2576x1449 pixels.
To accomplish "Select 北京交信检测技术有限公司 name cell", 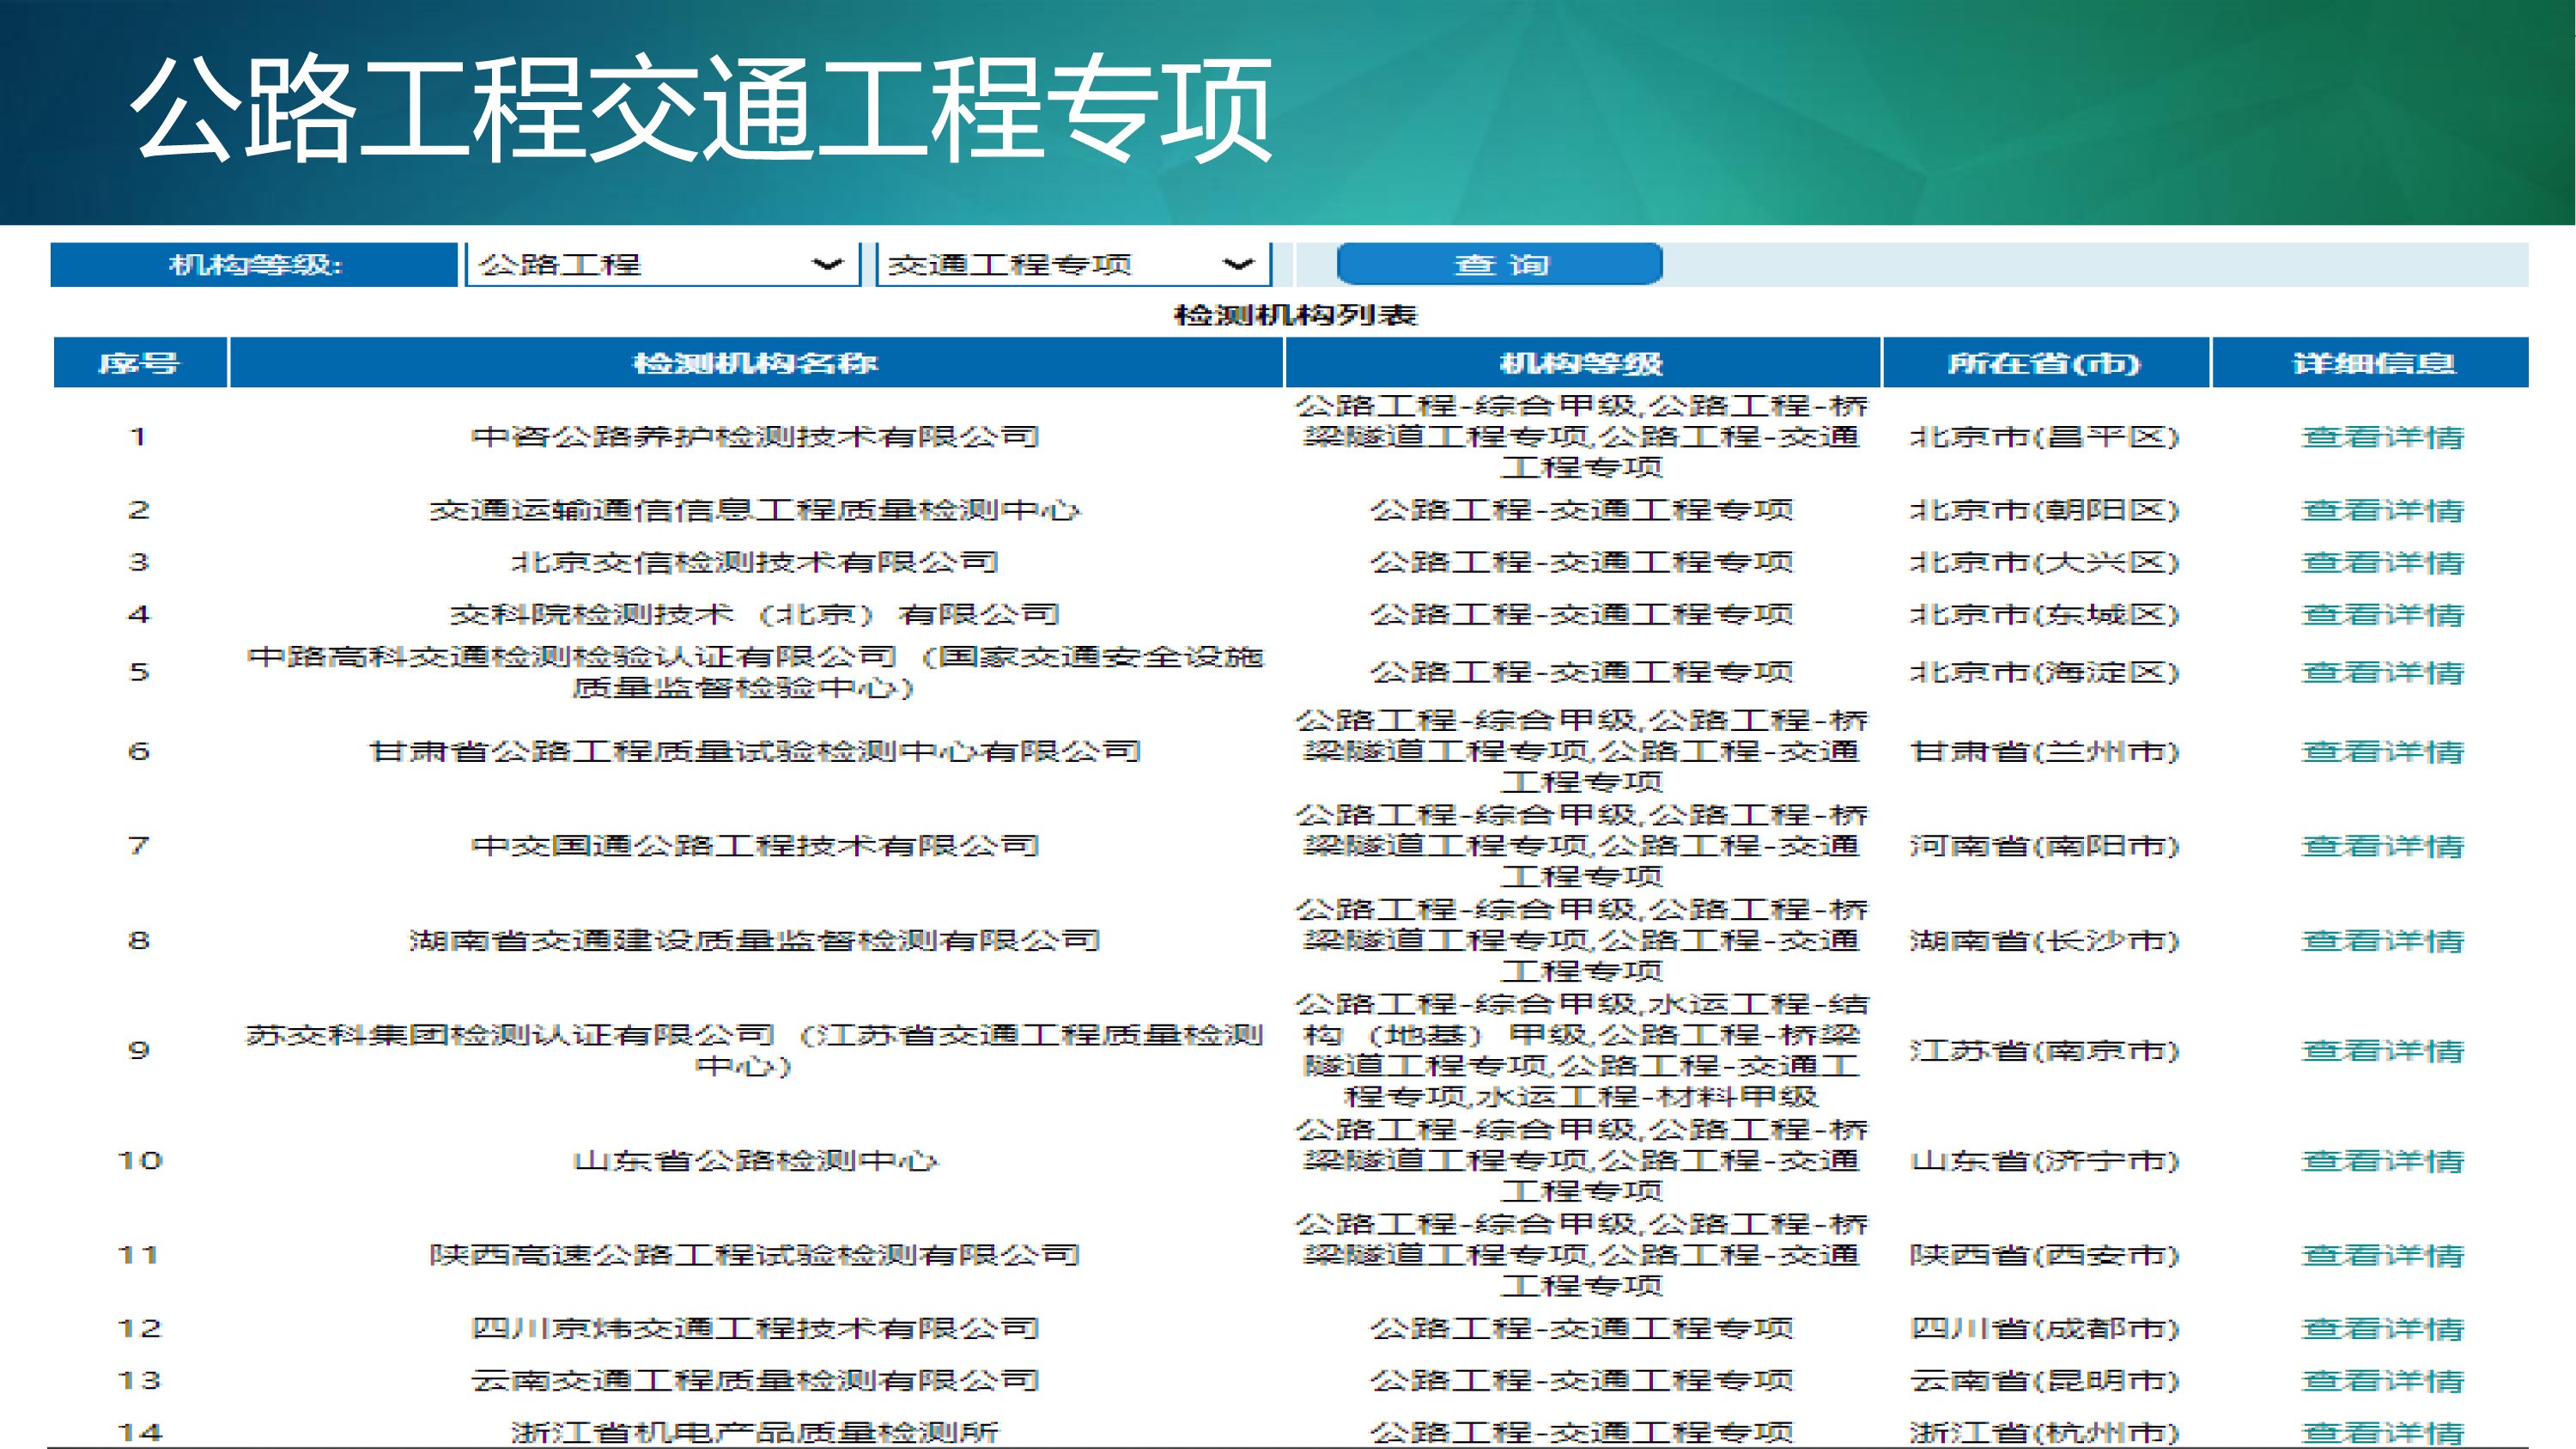I will coord(755,562).
